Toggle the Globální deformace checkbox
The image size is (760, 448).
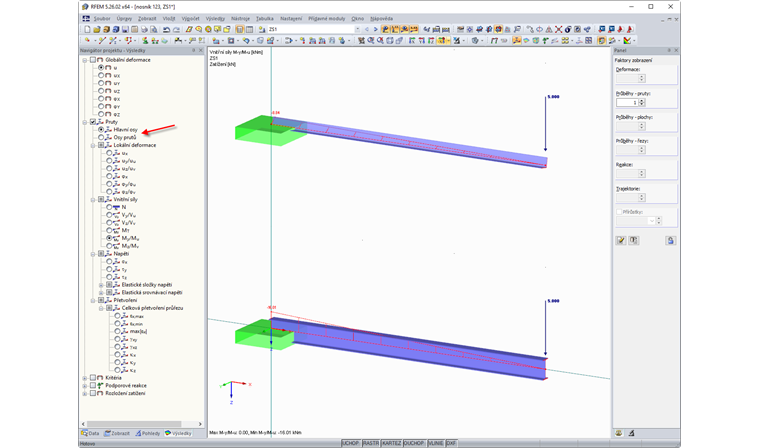(x=93, y=60)
